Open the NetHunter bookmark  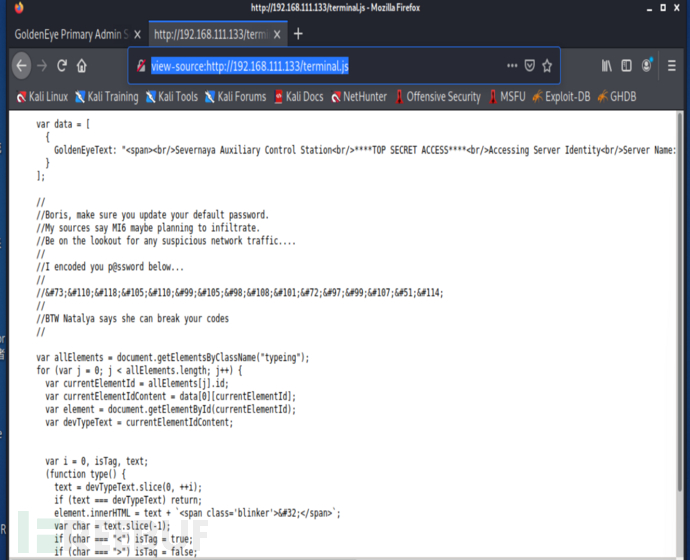point(359,97)
